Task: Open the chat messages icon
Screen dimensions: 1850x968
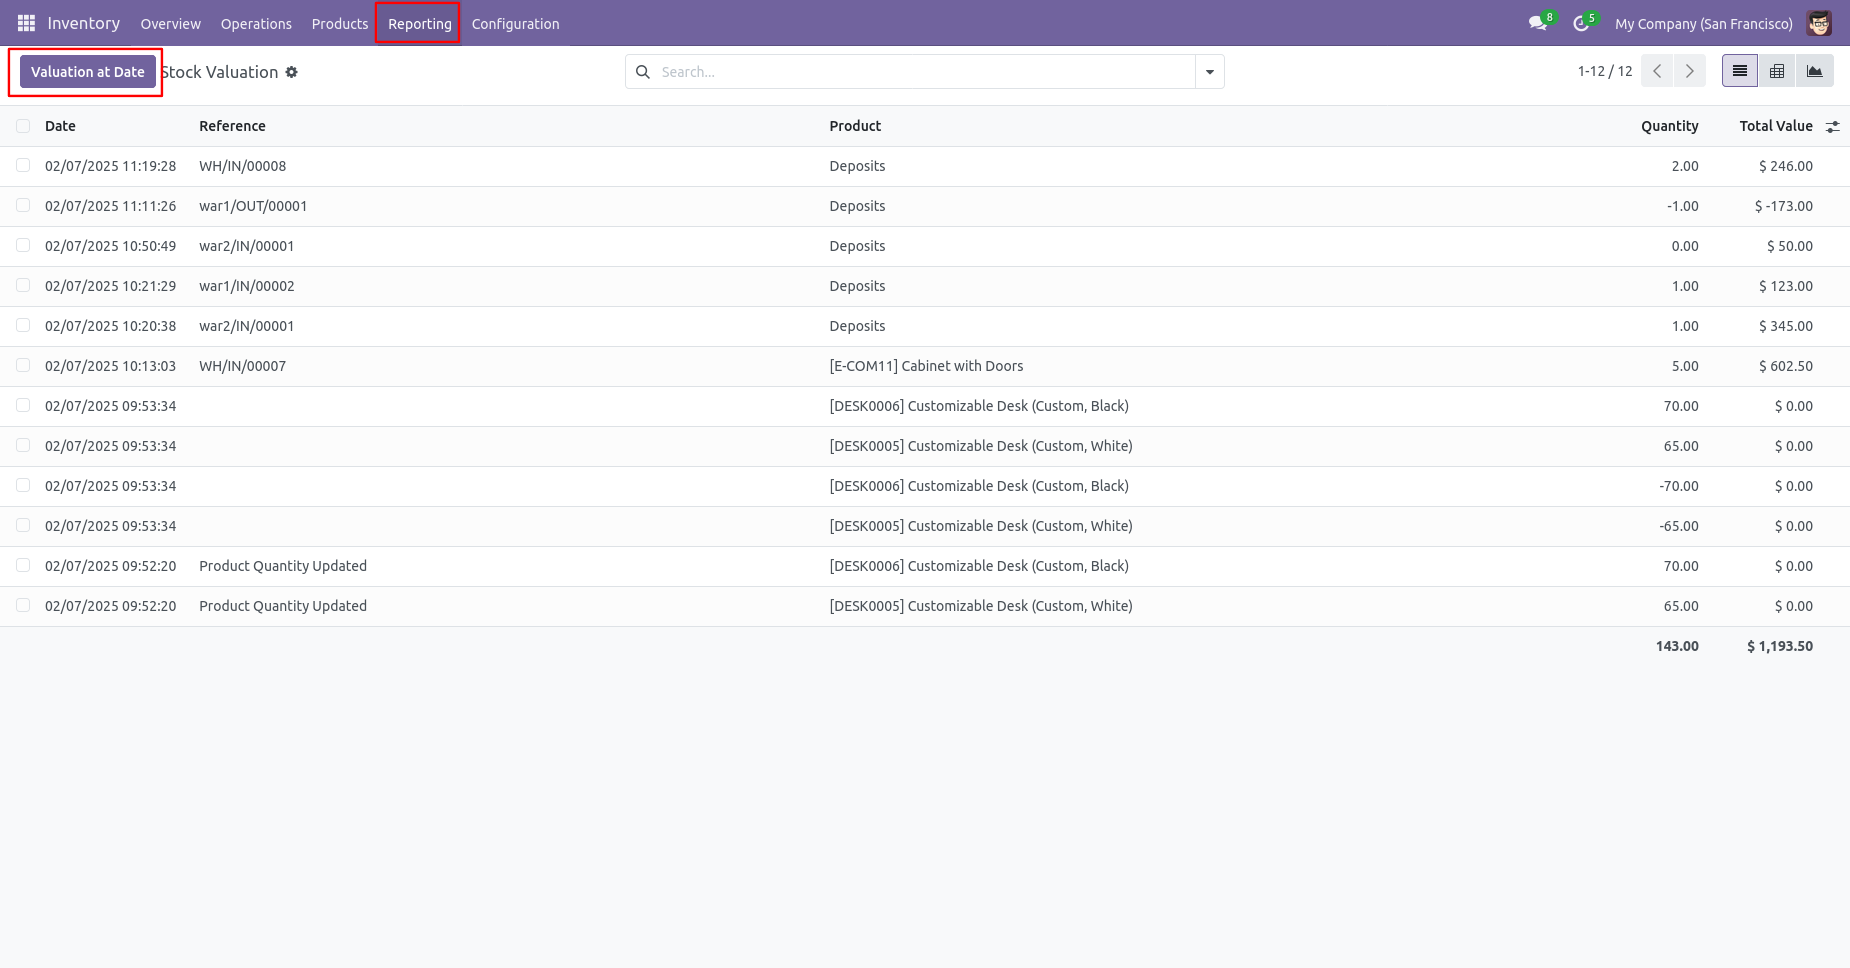Action: pos(1538,23)
